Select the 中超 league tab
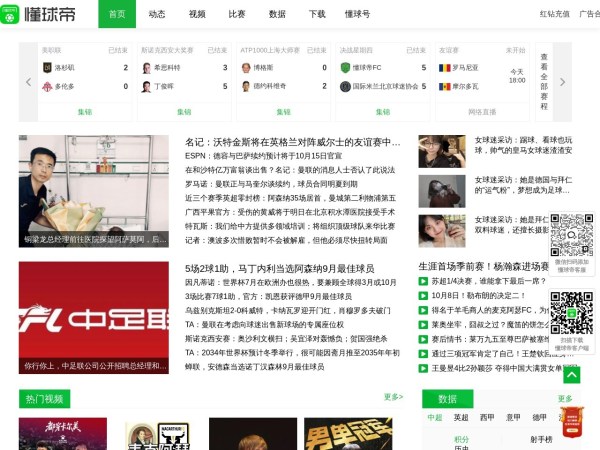The height and width of the screenshot is (450, 600). 435,417
